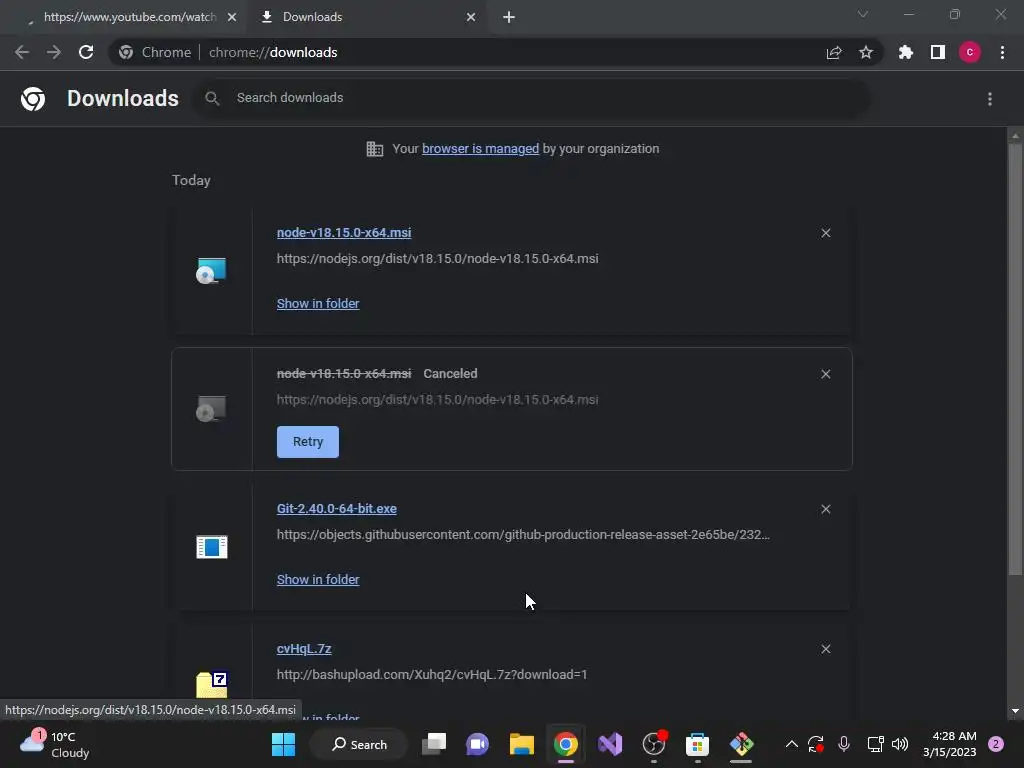Open Microsoft Store from the taskbar
This screenshot has width=1024, height=768.
pos(697,744)
